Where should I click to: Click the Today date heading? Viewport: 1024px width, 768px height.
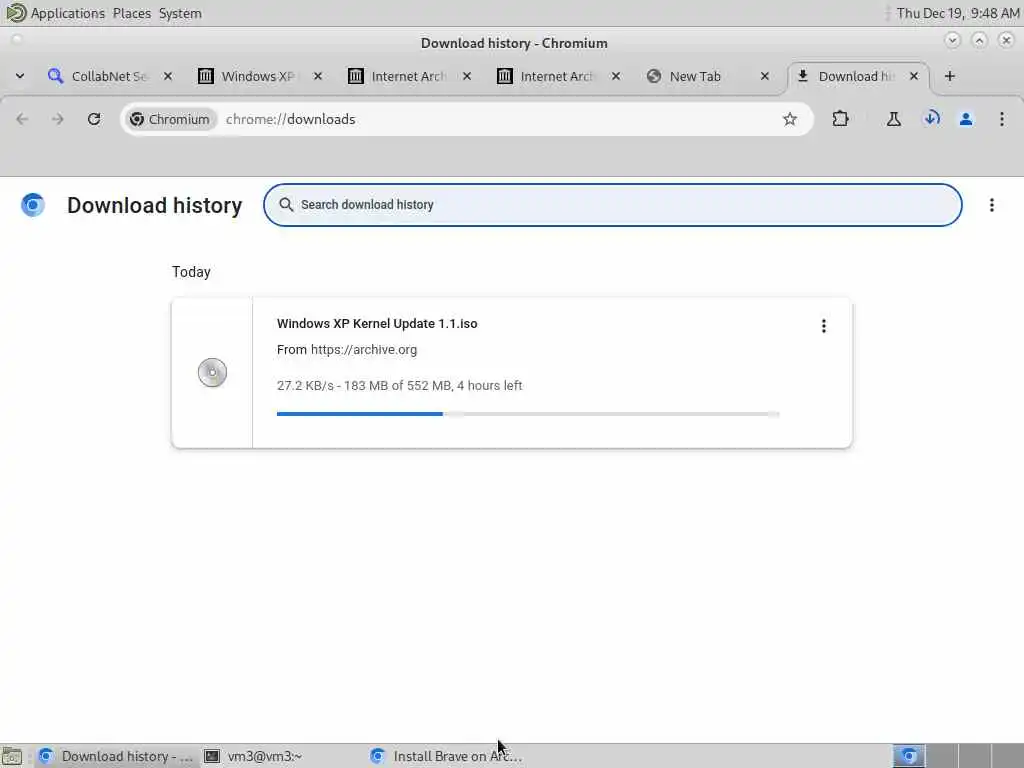tap(191, 272)
